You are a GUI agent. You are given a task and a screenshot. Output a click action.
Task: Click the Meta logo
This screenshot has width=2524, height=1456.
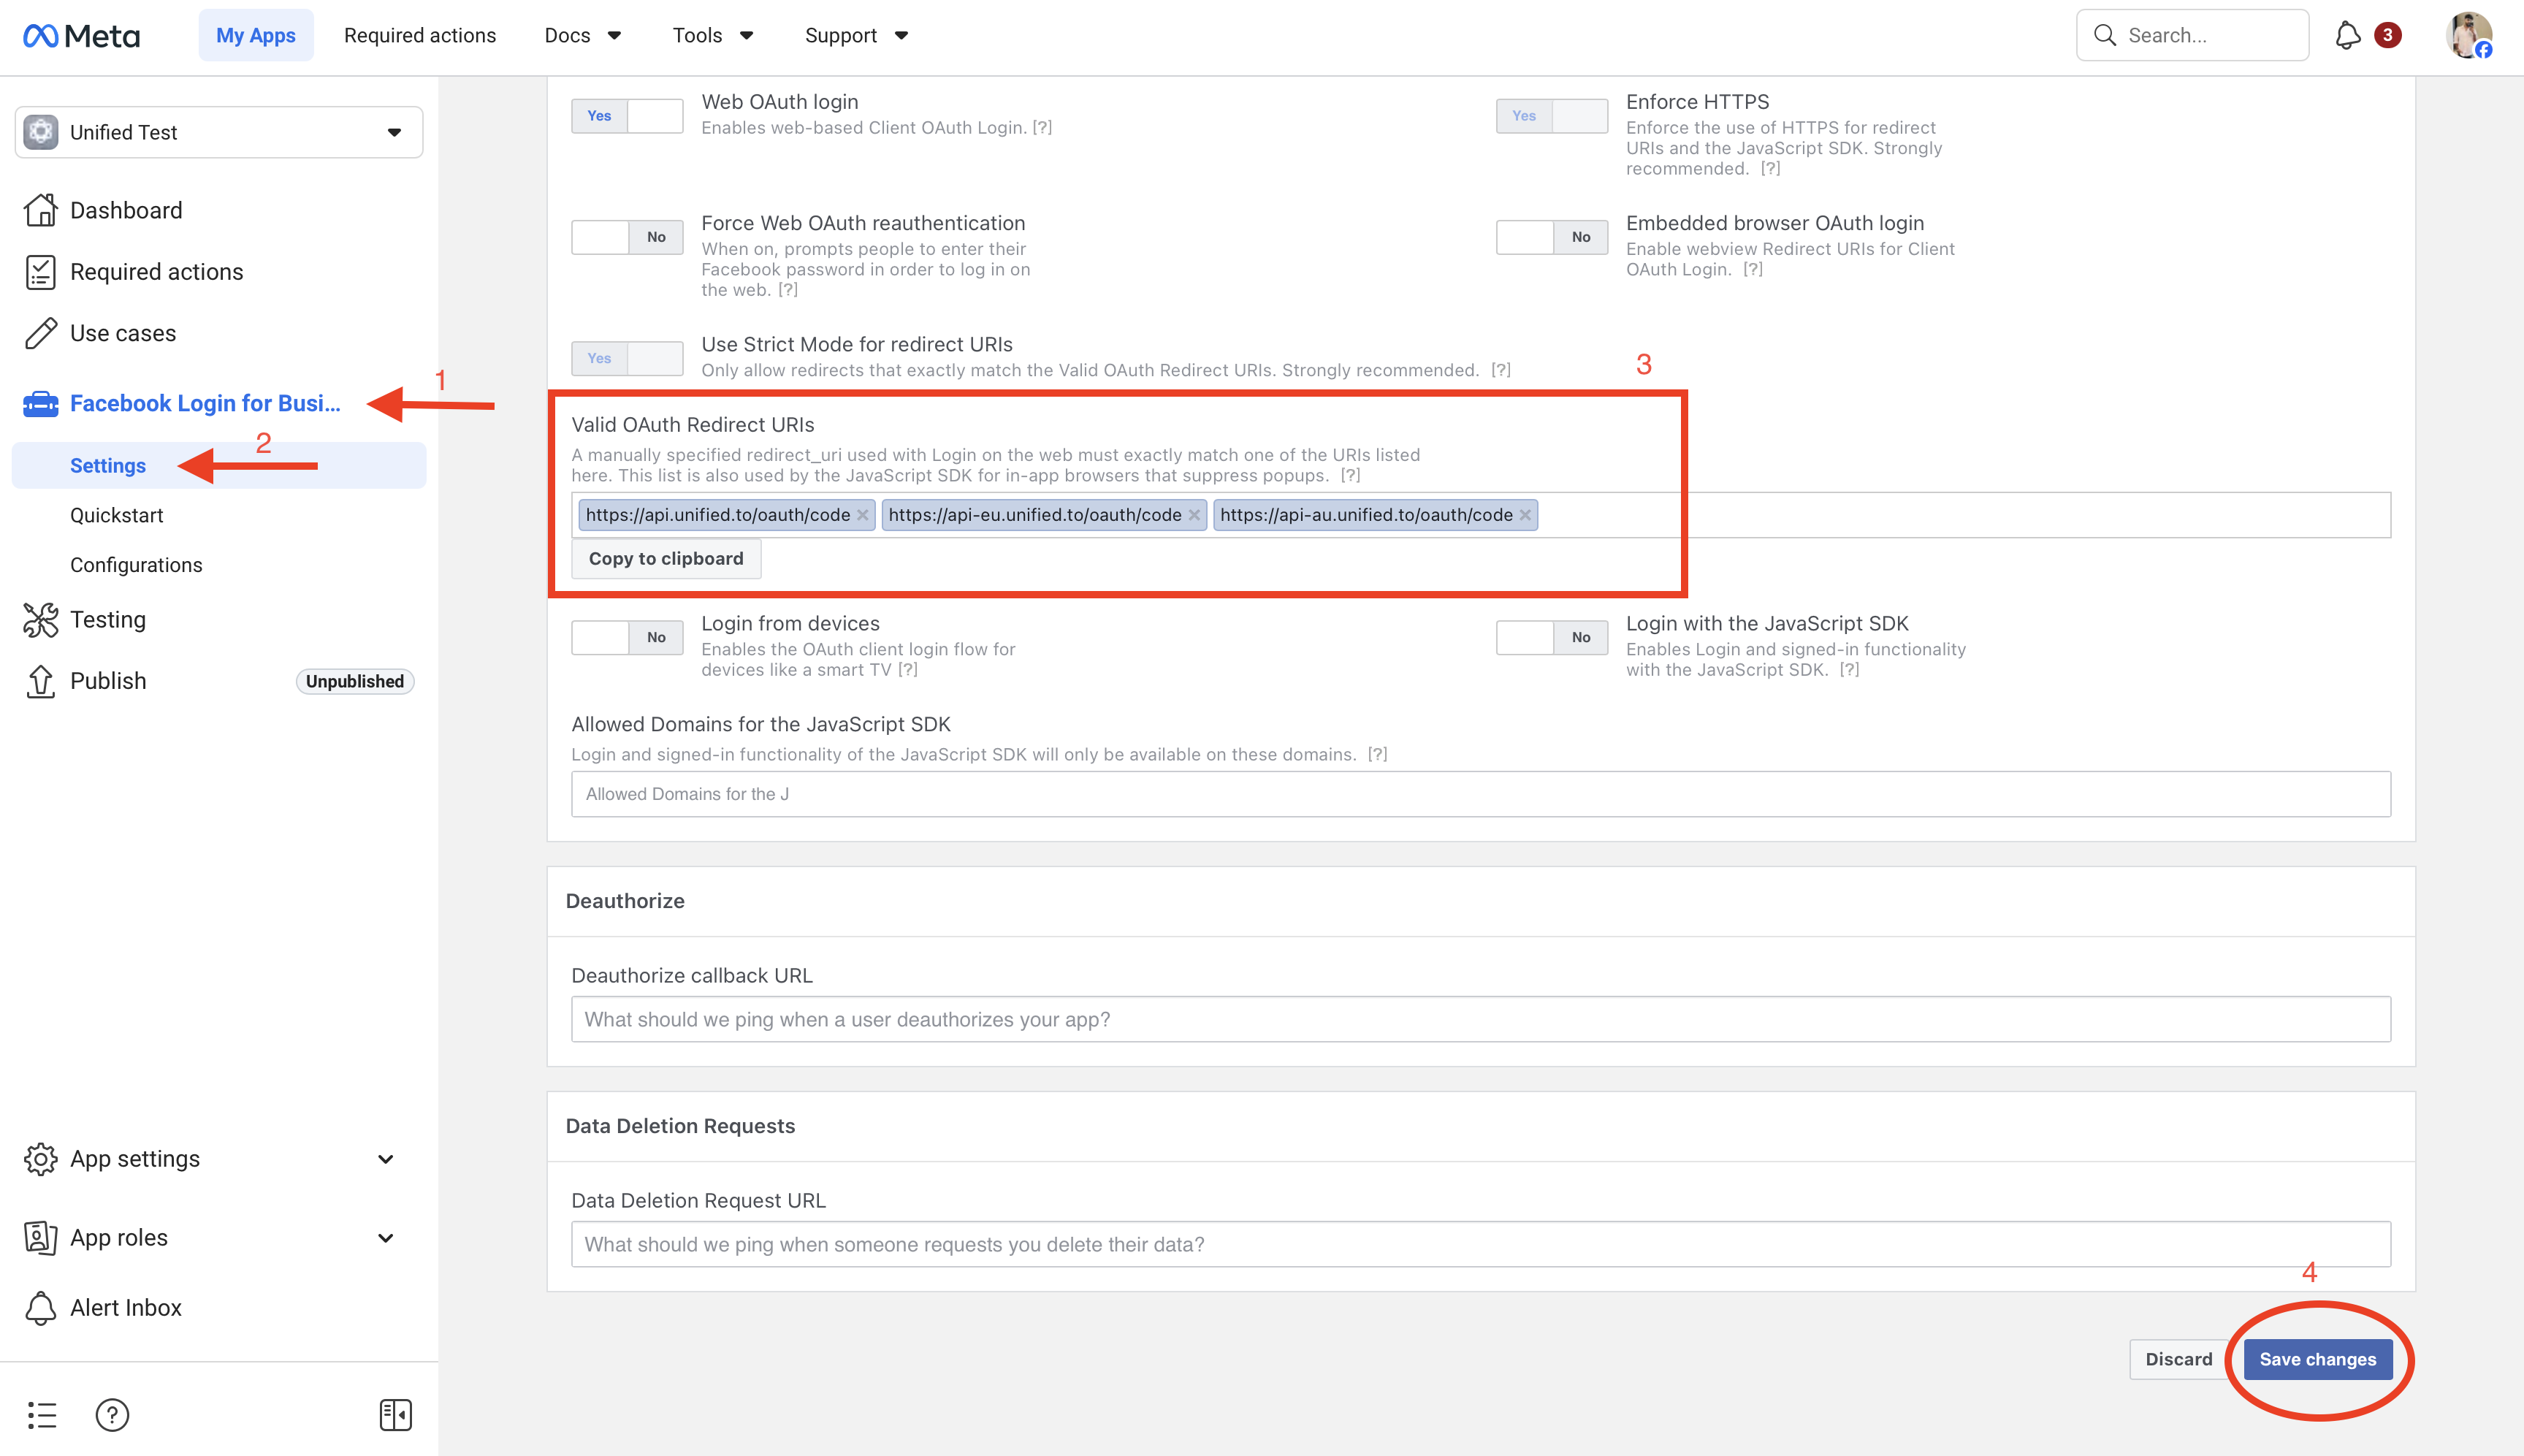click(82, 36)
